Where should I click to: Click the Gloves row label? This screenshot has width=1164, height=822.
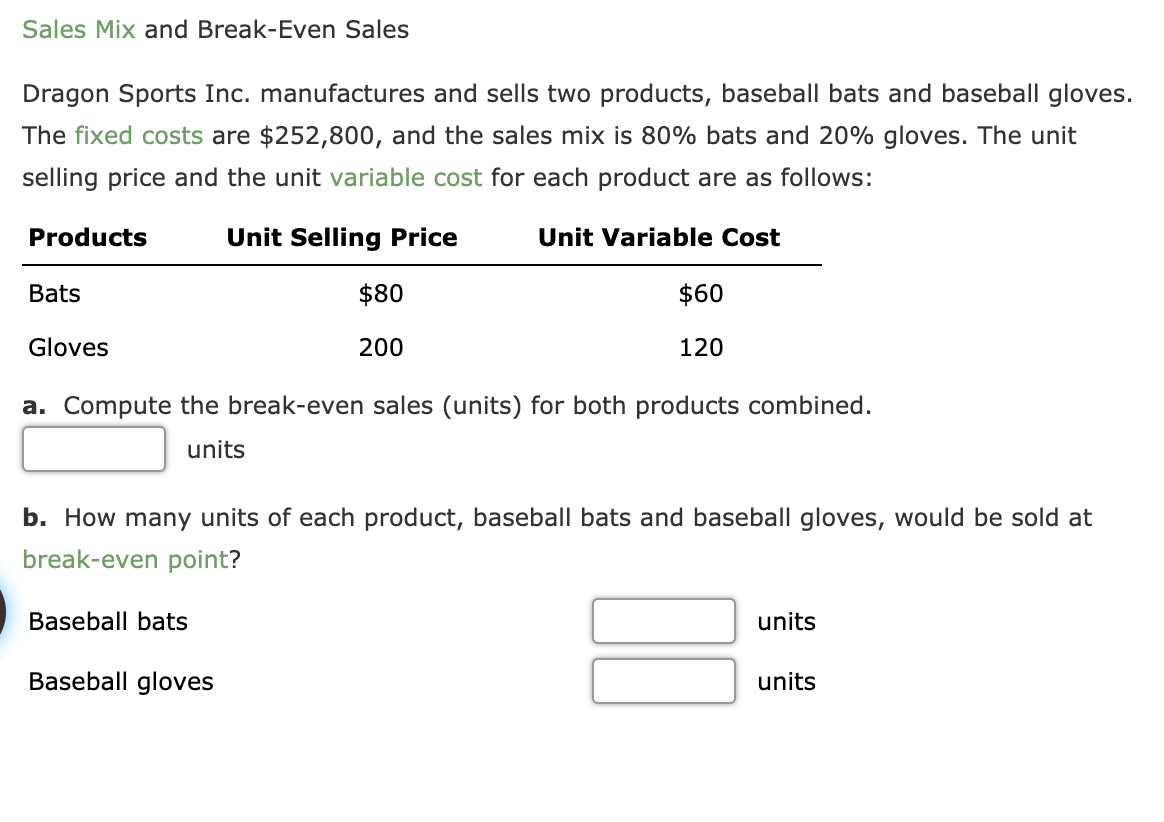[68, 348]
